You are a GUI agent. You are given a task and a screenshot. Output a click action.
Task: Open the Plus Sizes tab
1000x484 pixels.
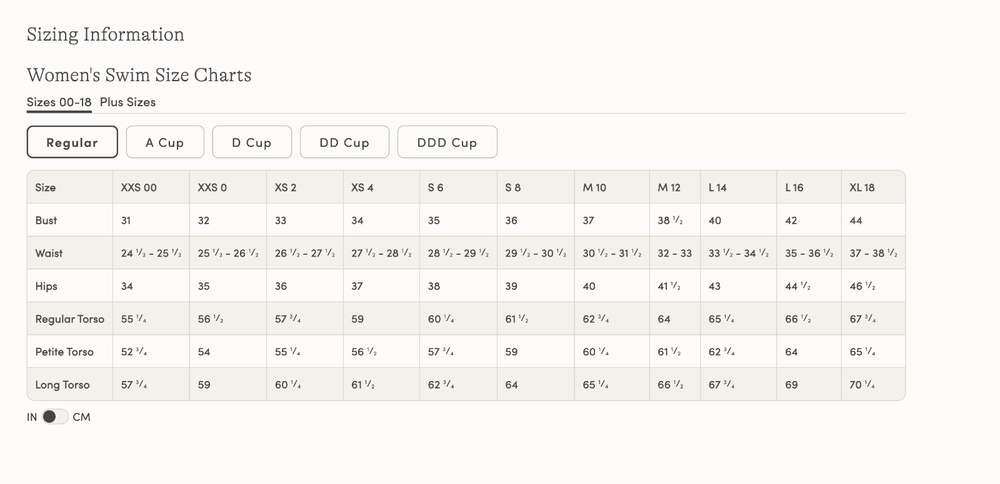pos(127,102)
